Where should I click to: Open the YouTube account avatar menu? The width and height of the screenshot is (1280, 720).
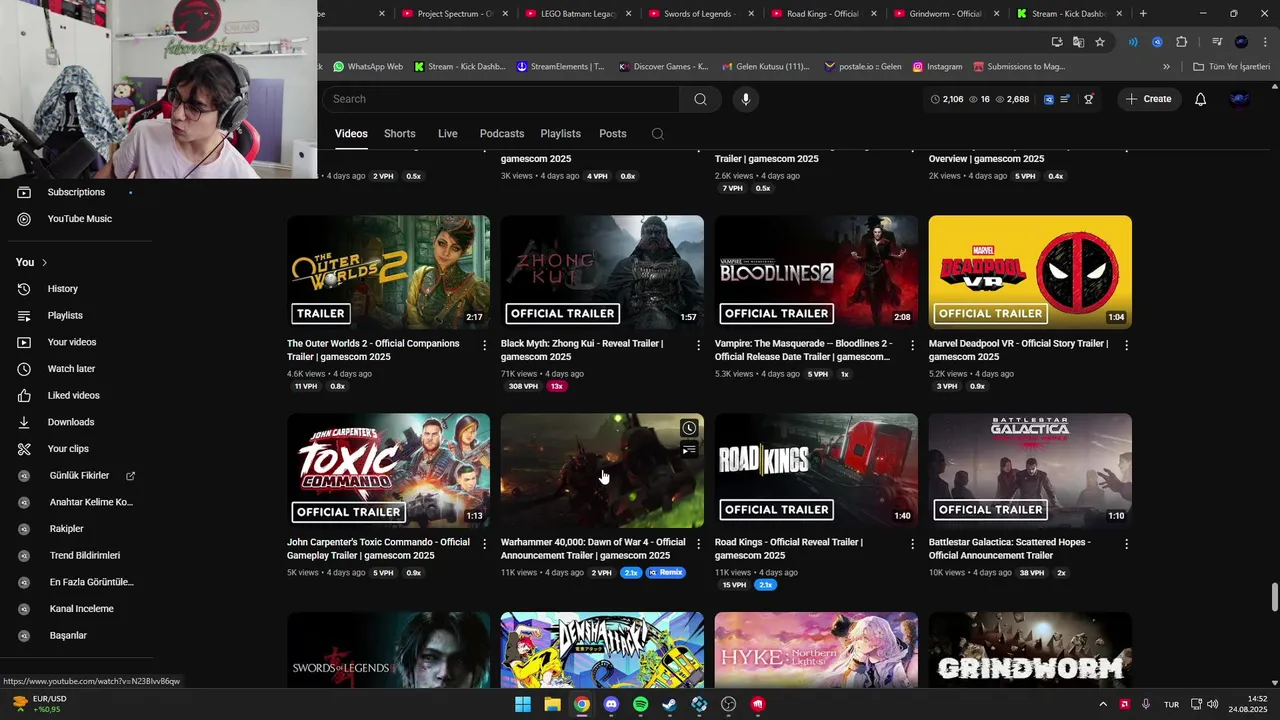[x=1239, y=99]
